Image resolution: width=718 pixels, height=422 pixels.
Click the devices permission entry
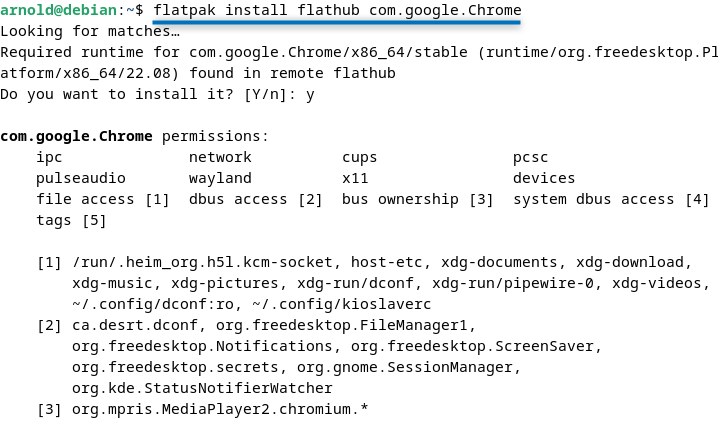[544, 178]
